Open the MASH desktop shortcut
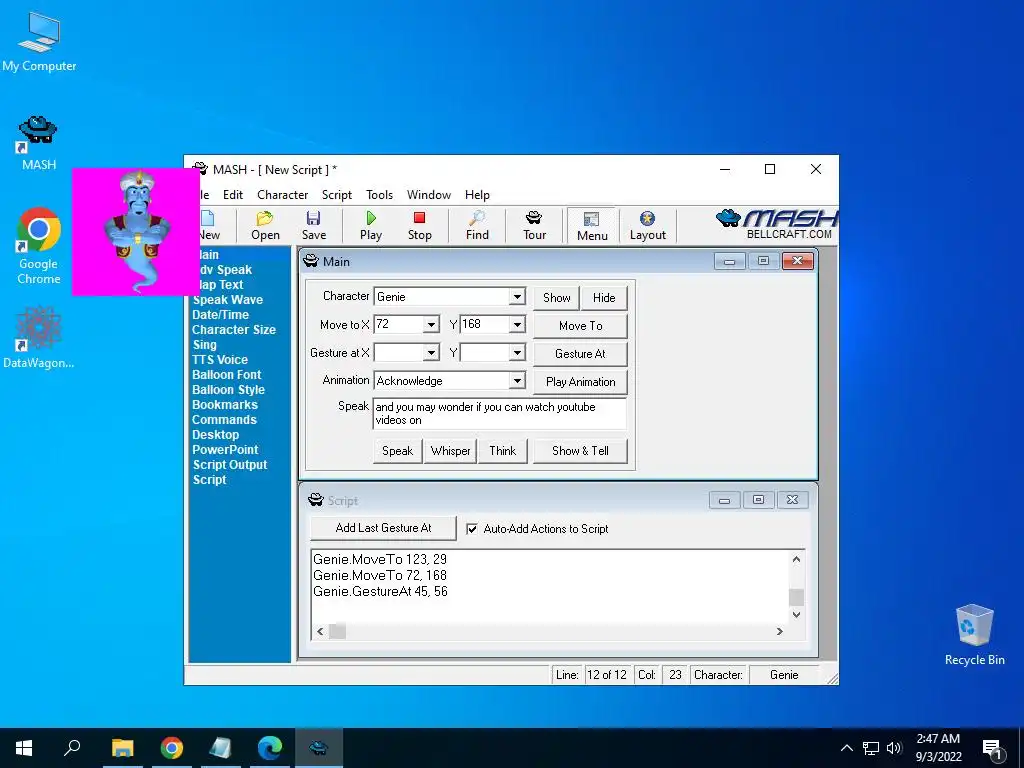Image resolution: width=1024 pixels, height=768 pixels. [x=39, y=143]
